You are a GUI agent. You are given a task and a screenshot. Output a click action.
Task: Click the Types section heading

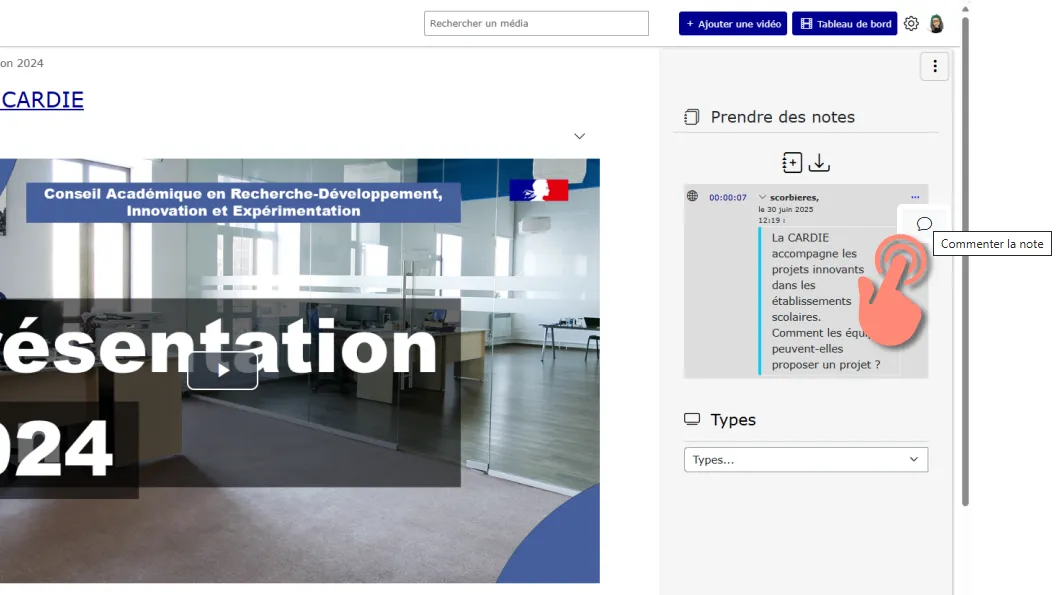pyautogui.click(x=733, y=420)
